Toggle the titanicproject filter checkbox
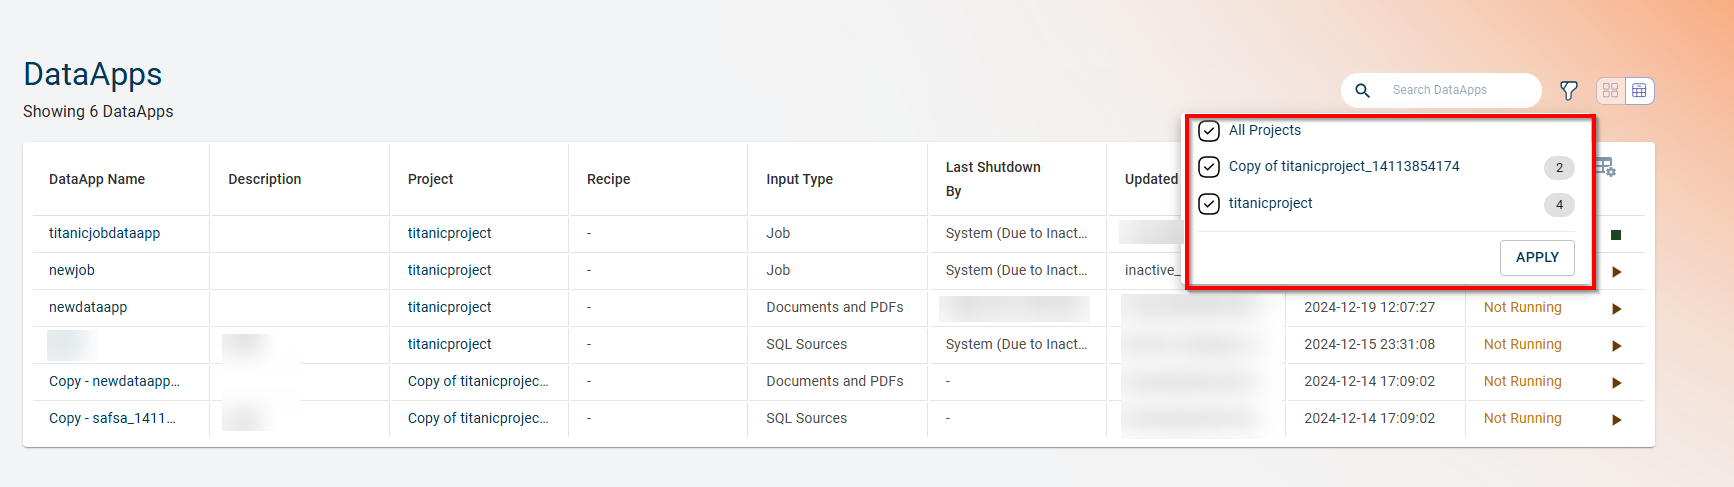The image size is (1734, 487). pos(1209,204)
